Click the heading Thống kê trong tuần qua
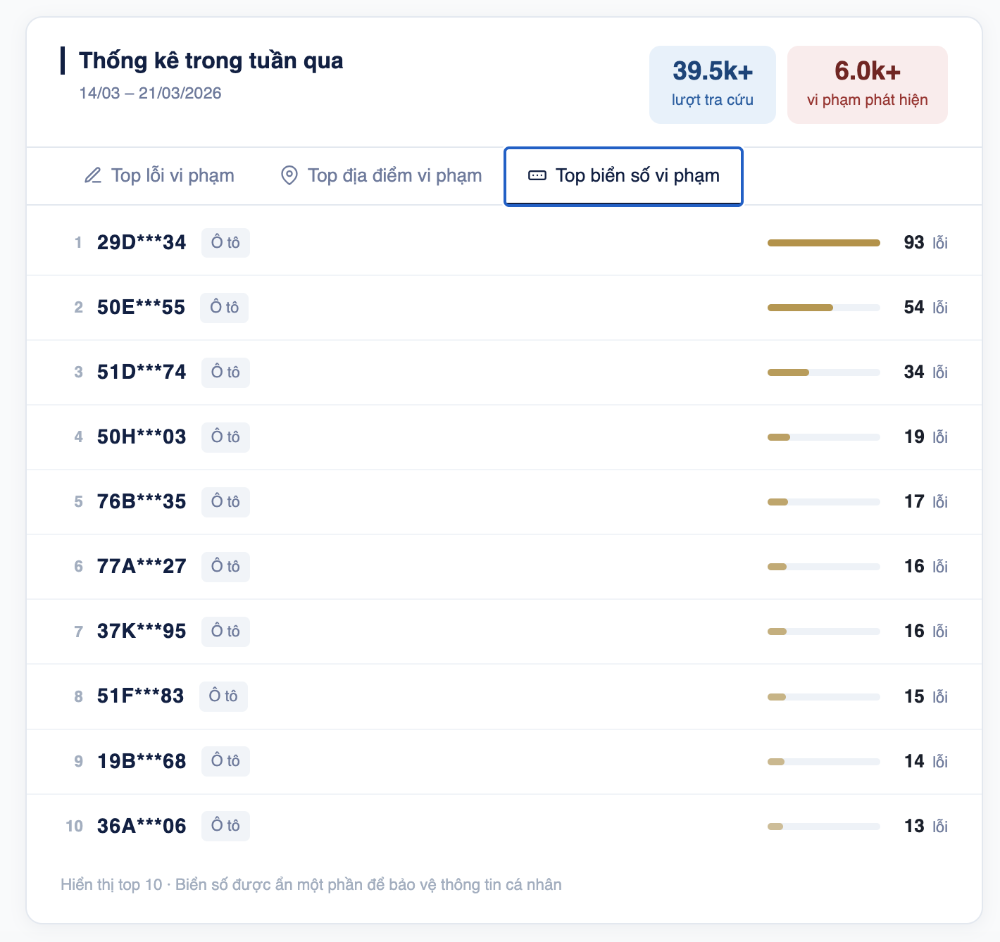The image size is (1000, 942). point(210,60)
